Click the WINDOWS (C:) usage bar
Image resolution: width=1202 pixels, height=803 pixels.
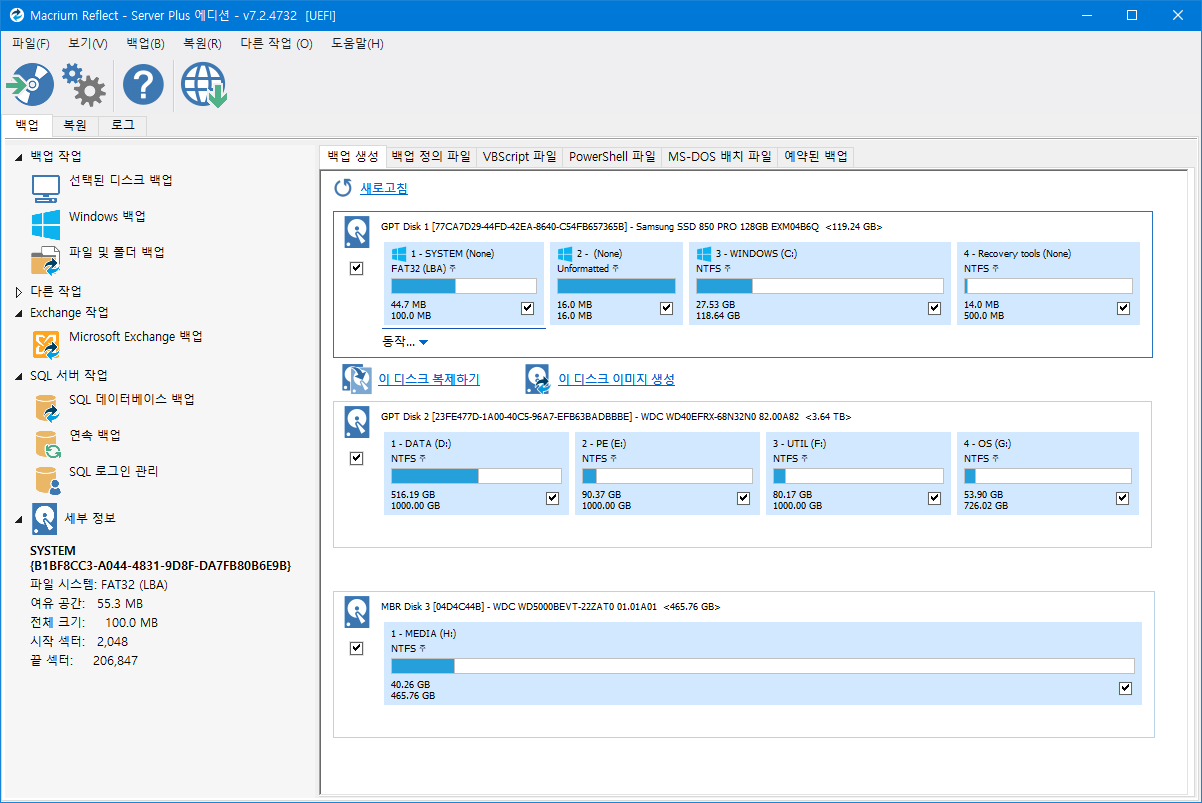pos(819,286)
